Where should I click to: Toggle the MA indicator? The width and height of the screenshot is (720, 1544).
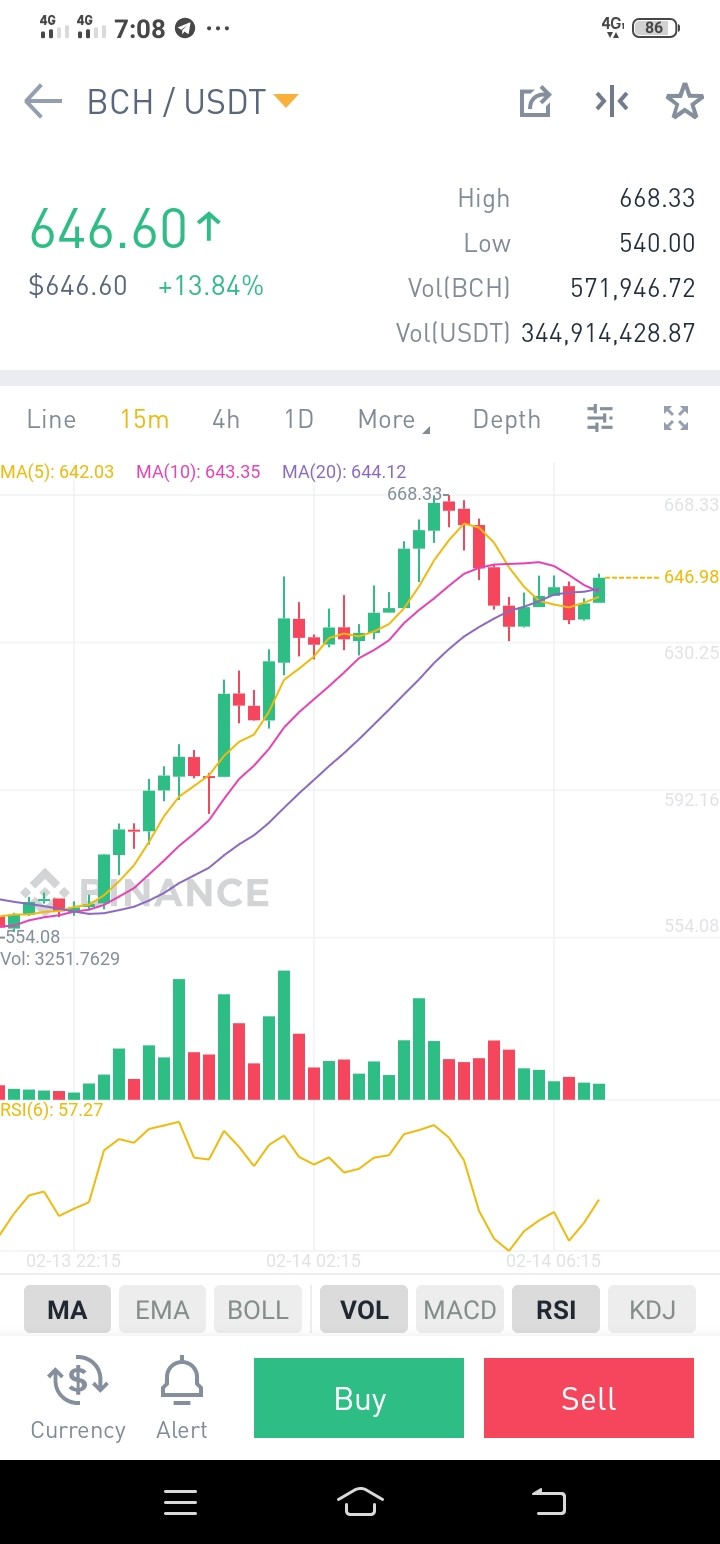coord(67,1310)
